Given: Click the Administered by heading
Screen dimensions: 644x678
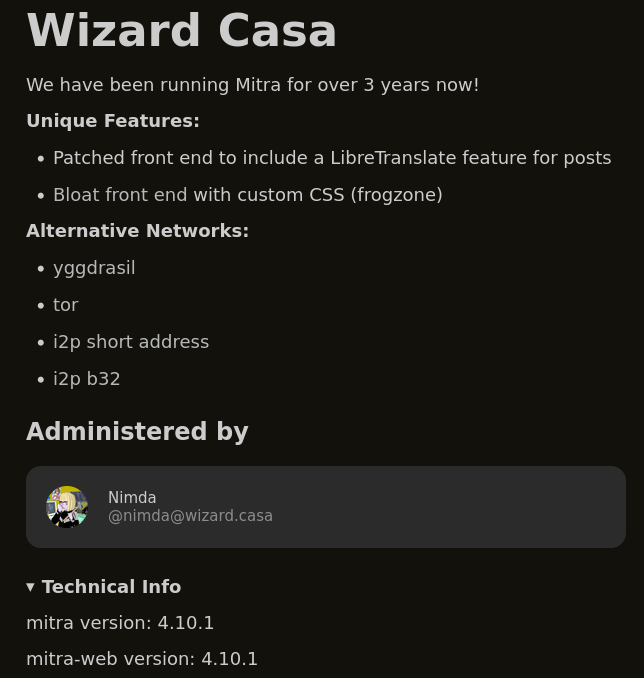Looking at the screenshot, I should [137, 432].
